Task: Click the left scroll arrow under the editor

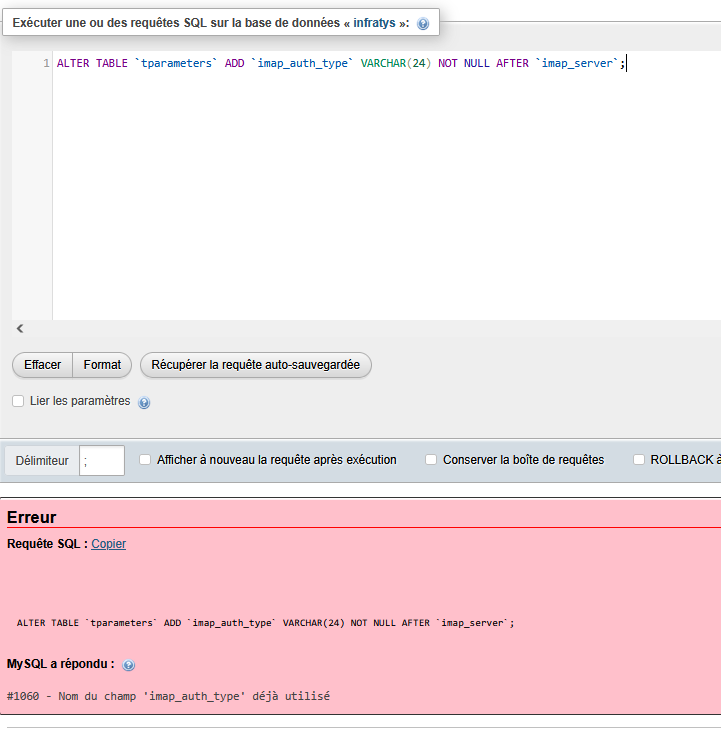Action: 20,328
